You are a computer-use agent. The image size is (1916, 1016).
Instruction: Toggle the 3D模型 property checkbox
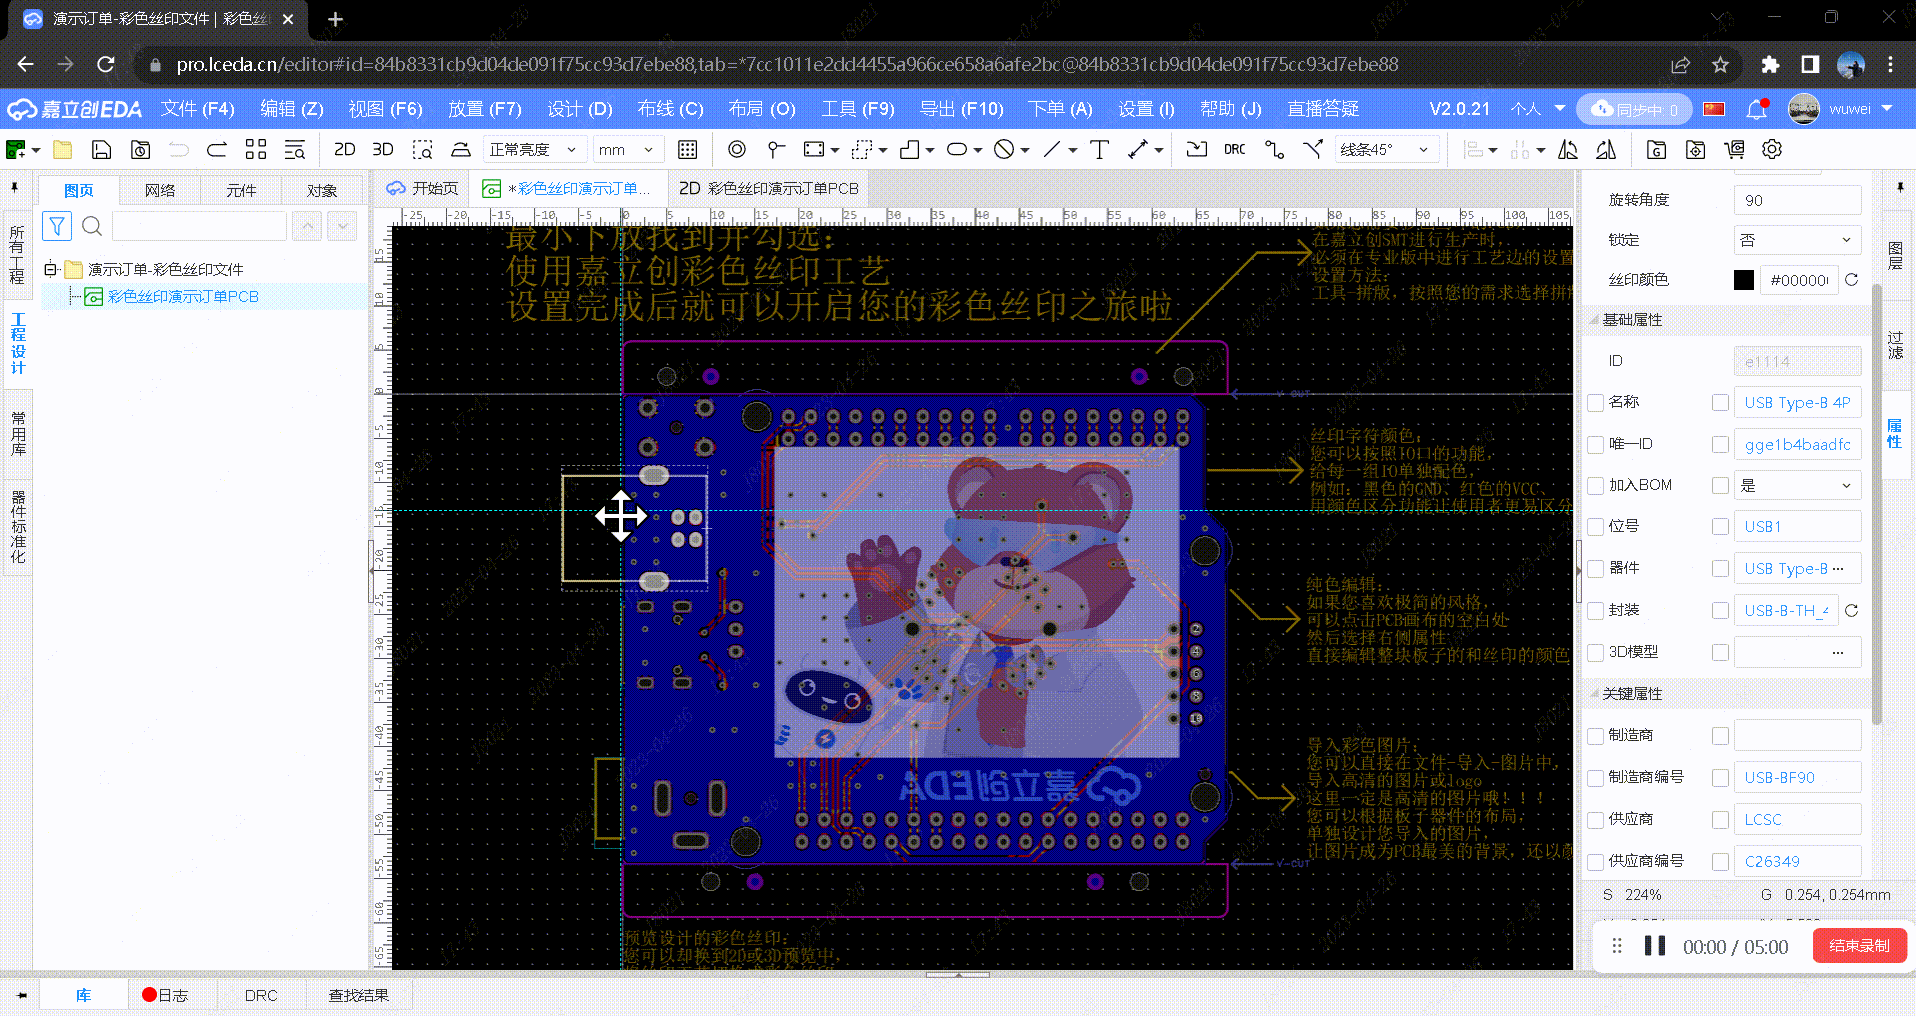(1596, 653)
